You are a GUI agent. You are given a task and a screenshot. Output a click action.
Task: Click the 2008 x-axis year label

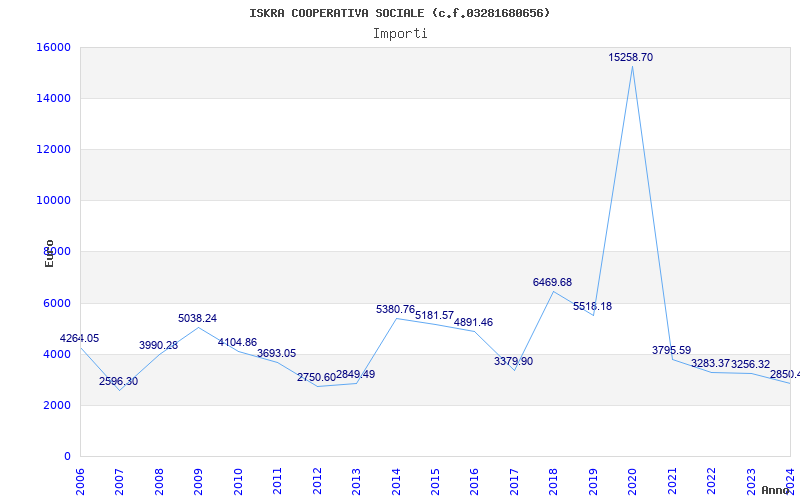[159, 482]
